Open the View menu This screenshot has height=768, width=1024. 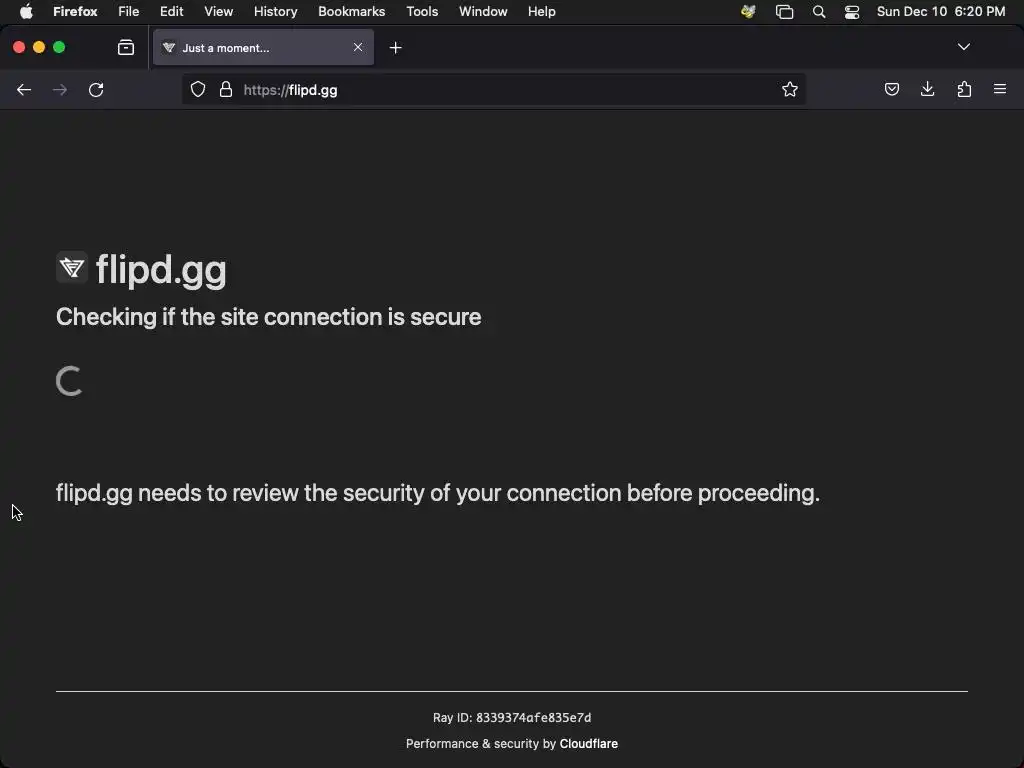click(x=219, y=11)
